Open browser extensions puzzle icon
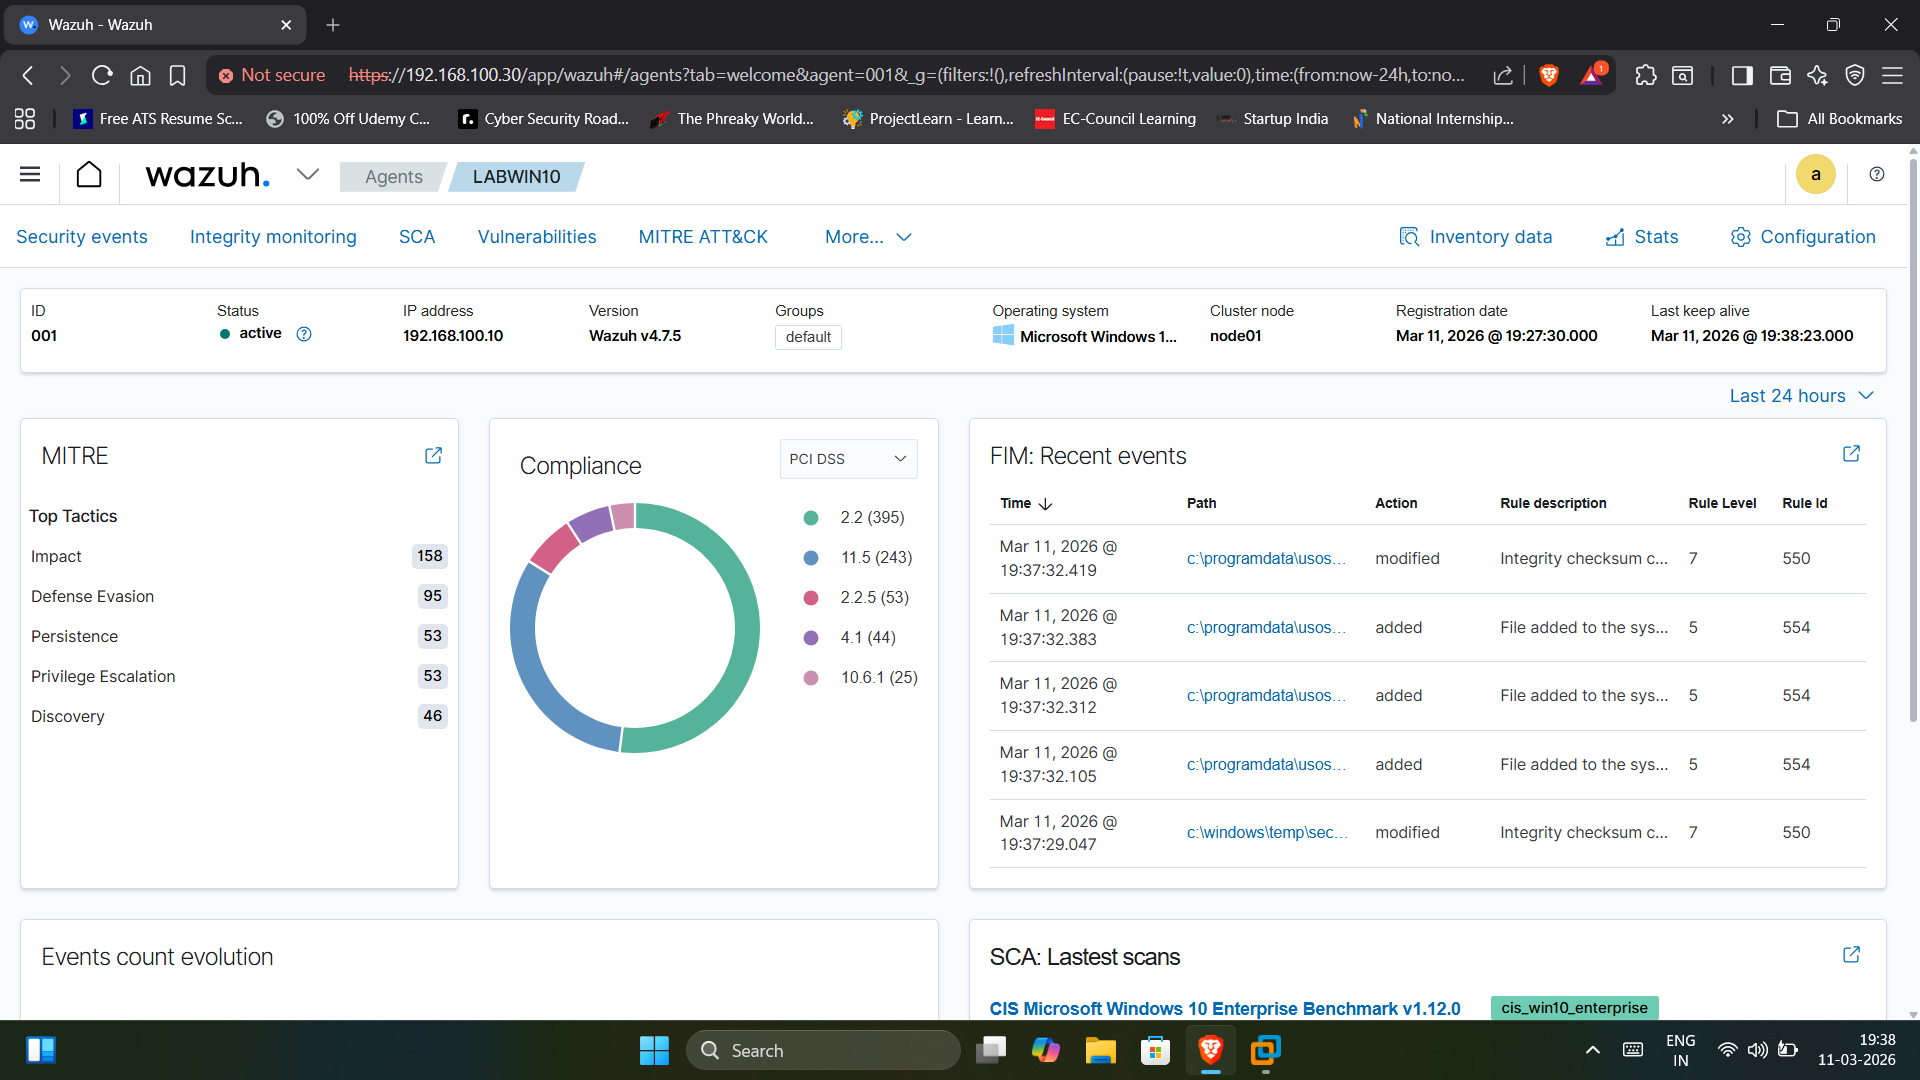Screen dimensions: 1920x1080 coord(1646,75)
